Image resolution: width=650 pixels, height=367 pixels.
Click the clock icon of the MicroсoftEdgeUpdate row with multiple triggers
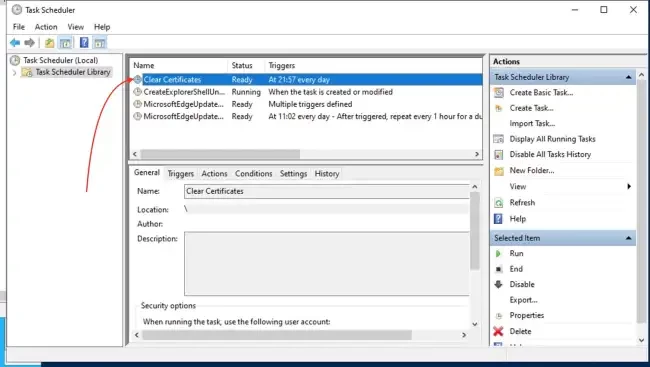tap(137, 104)
